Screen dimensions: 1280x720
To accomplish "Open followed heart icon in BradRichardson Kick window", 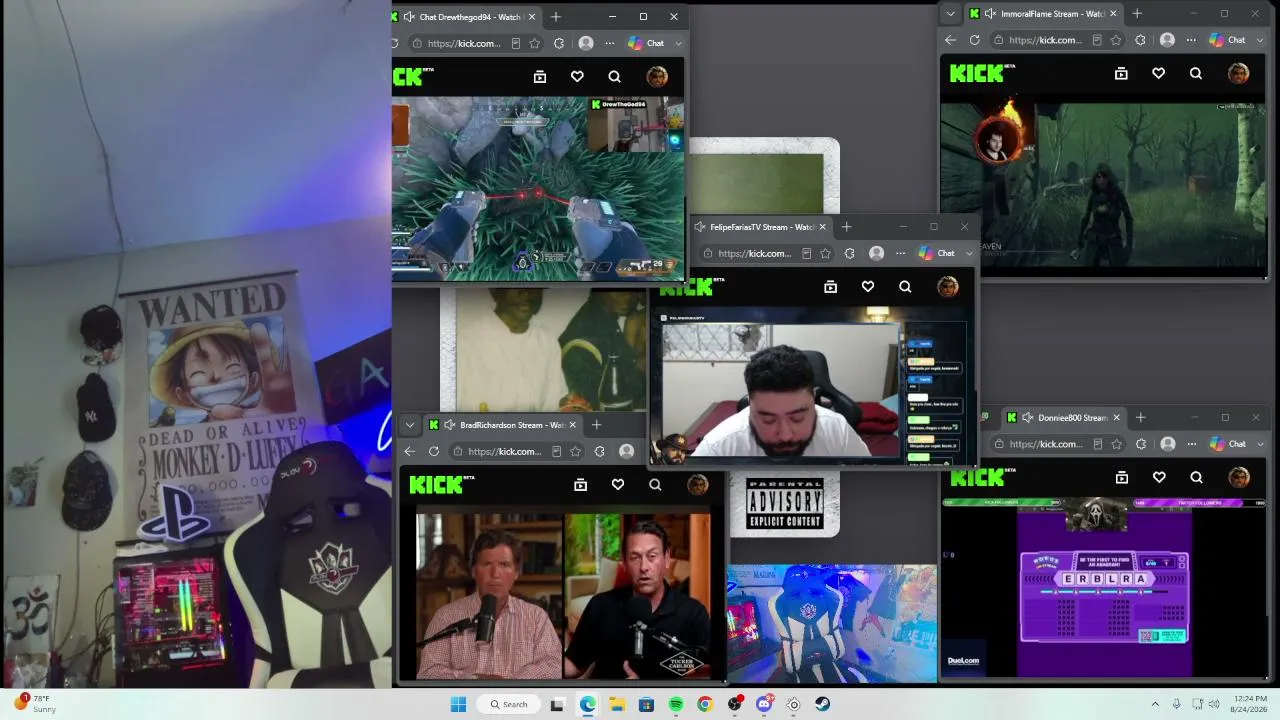I will (x=618, y=485).
